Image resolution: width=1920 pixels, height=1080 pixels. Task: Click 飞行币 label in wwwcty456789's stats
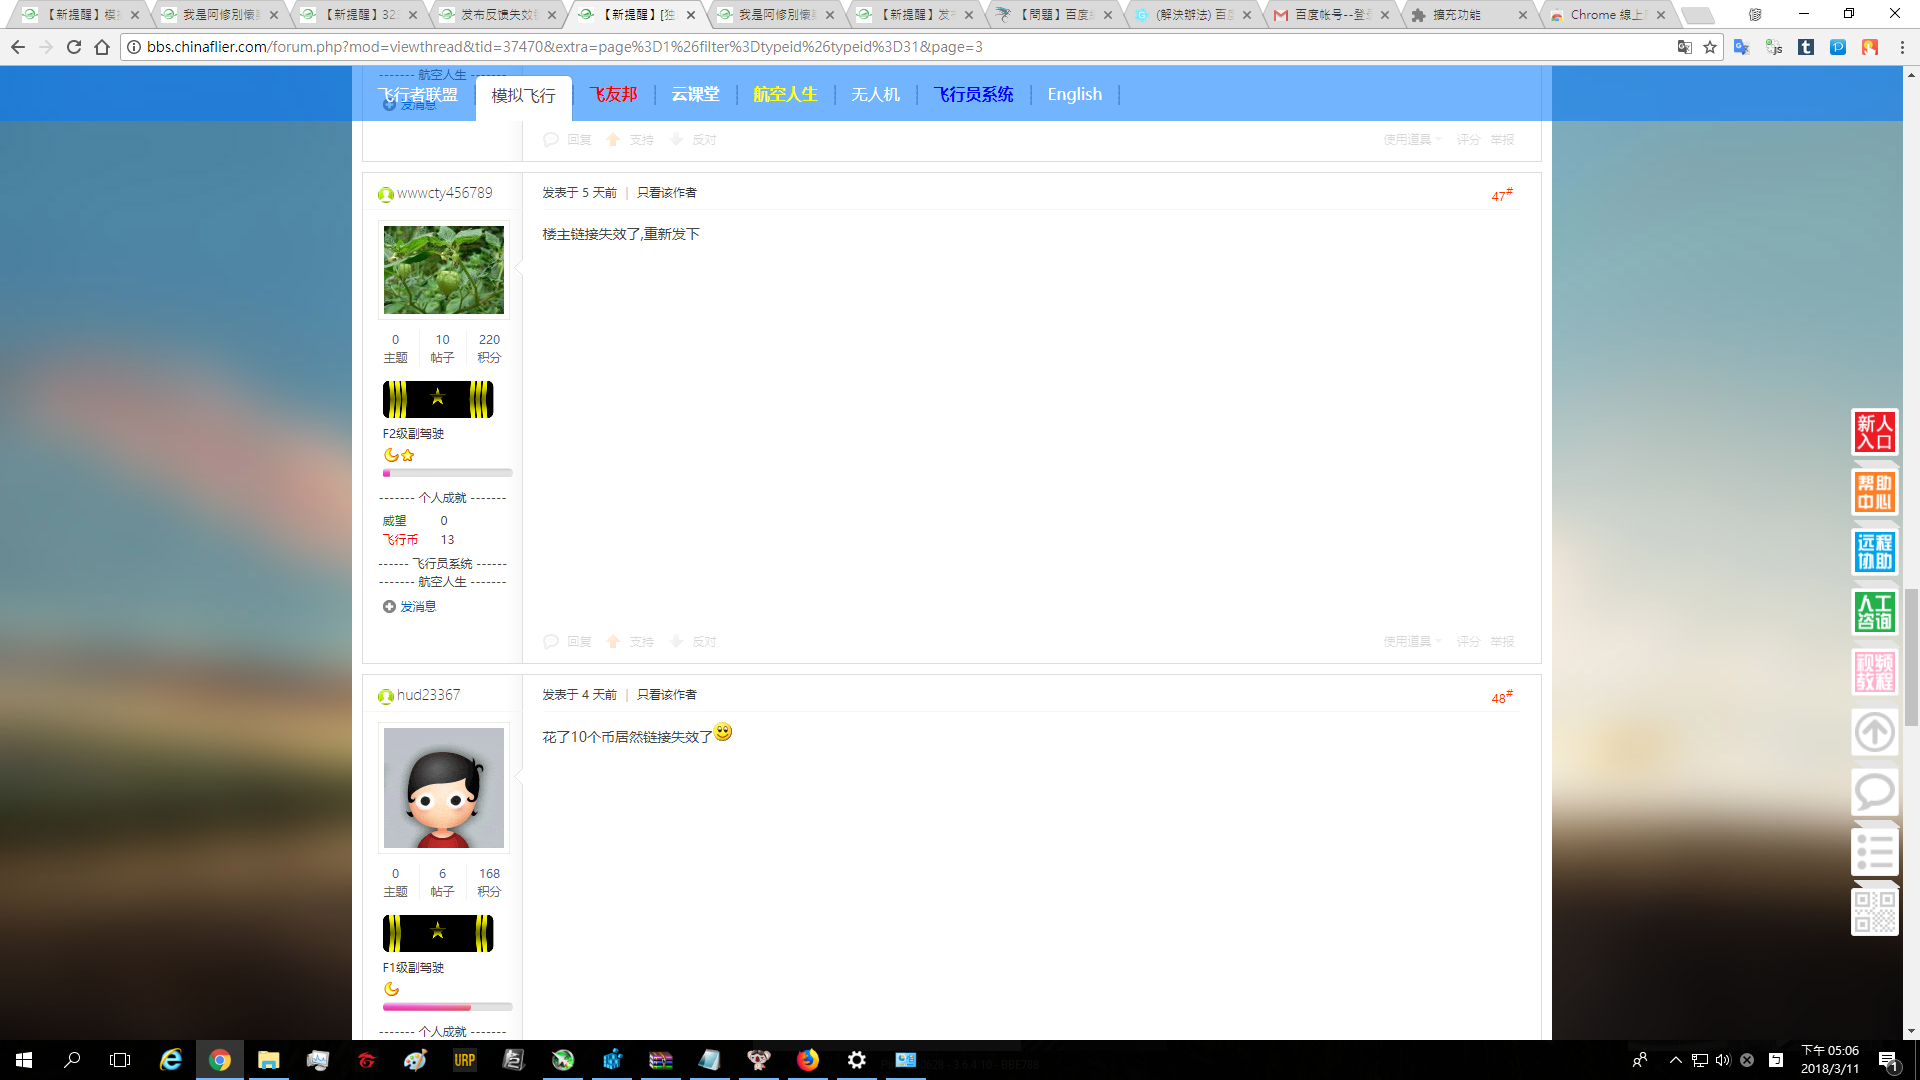click(400, 540)
